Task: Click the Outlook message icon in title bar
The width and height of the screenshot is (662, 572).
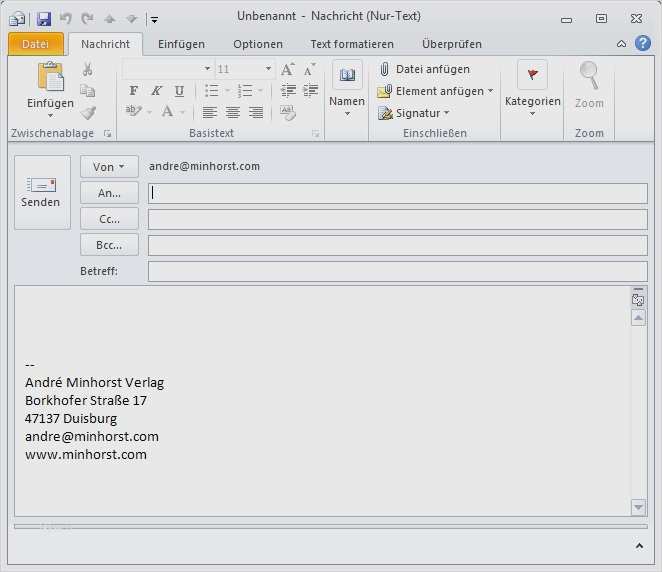Action: [17, 19]
